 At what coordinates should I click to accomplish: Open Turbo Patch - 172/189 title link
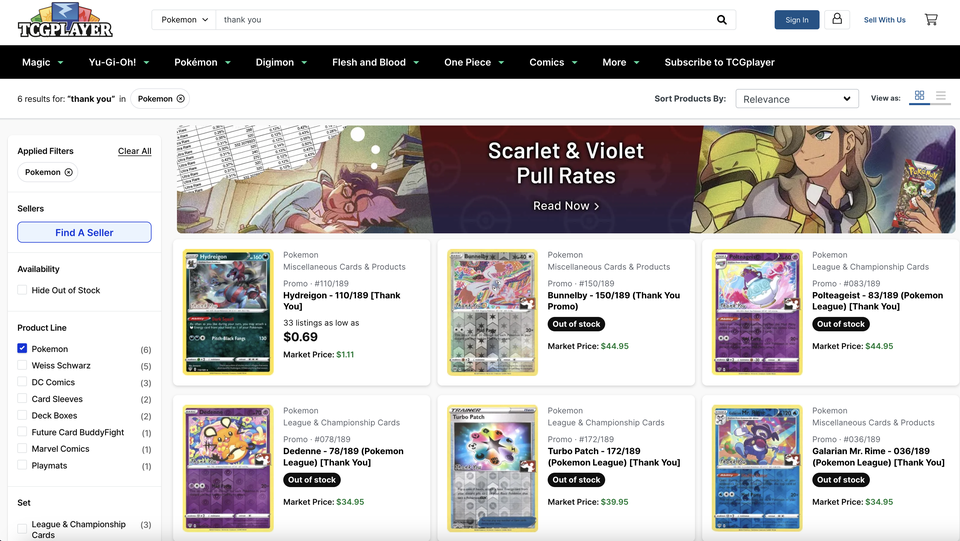613,457
